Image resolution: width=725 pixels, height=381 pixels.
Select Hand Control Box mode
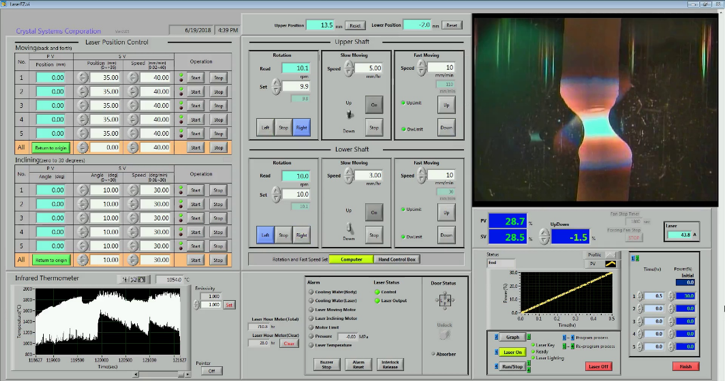pos(397,259)
